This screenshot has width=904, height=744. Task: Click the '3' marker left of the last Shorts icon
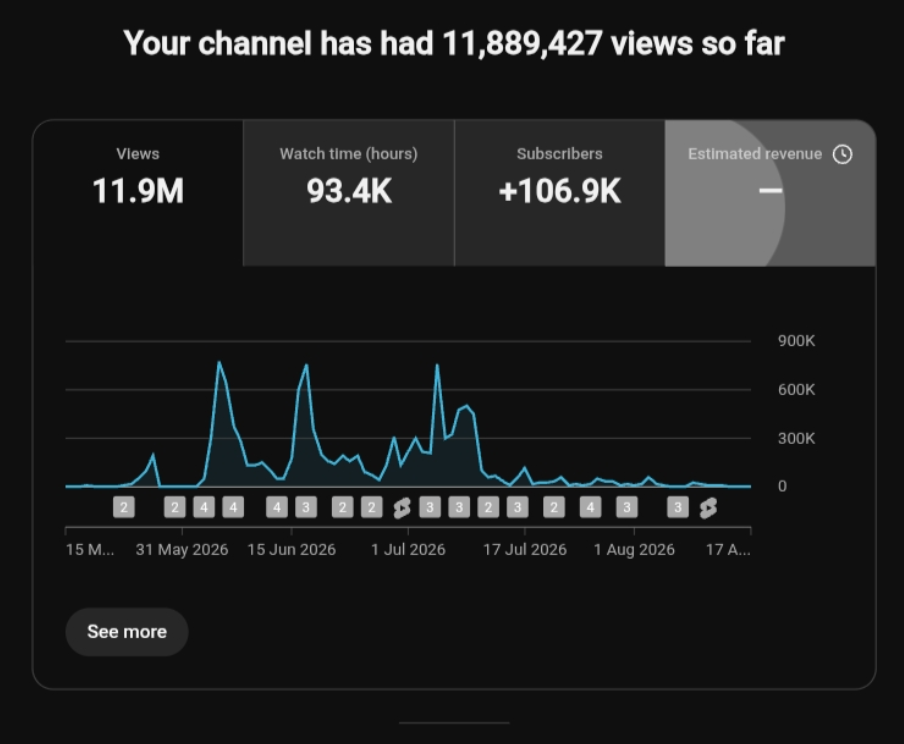point(678,508)
